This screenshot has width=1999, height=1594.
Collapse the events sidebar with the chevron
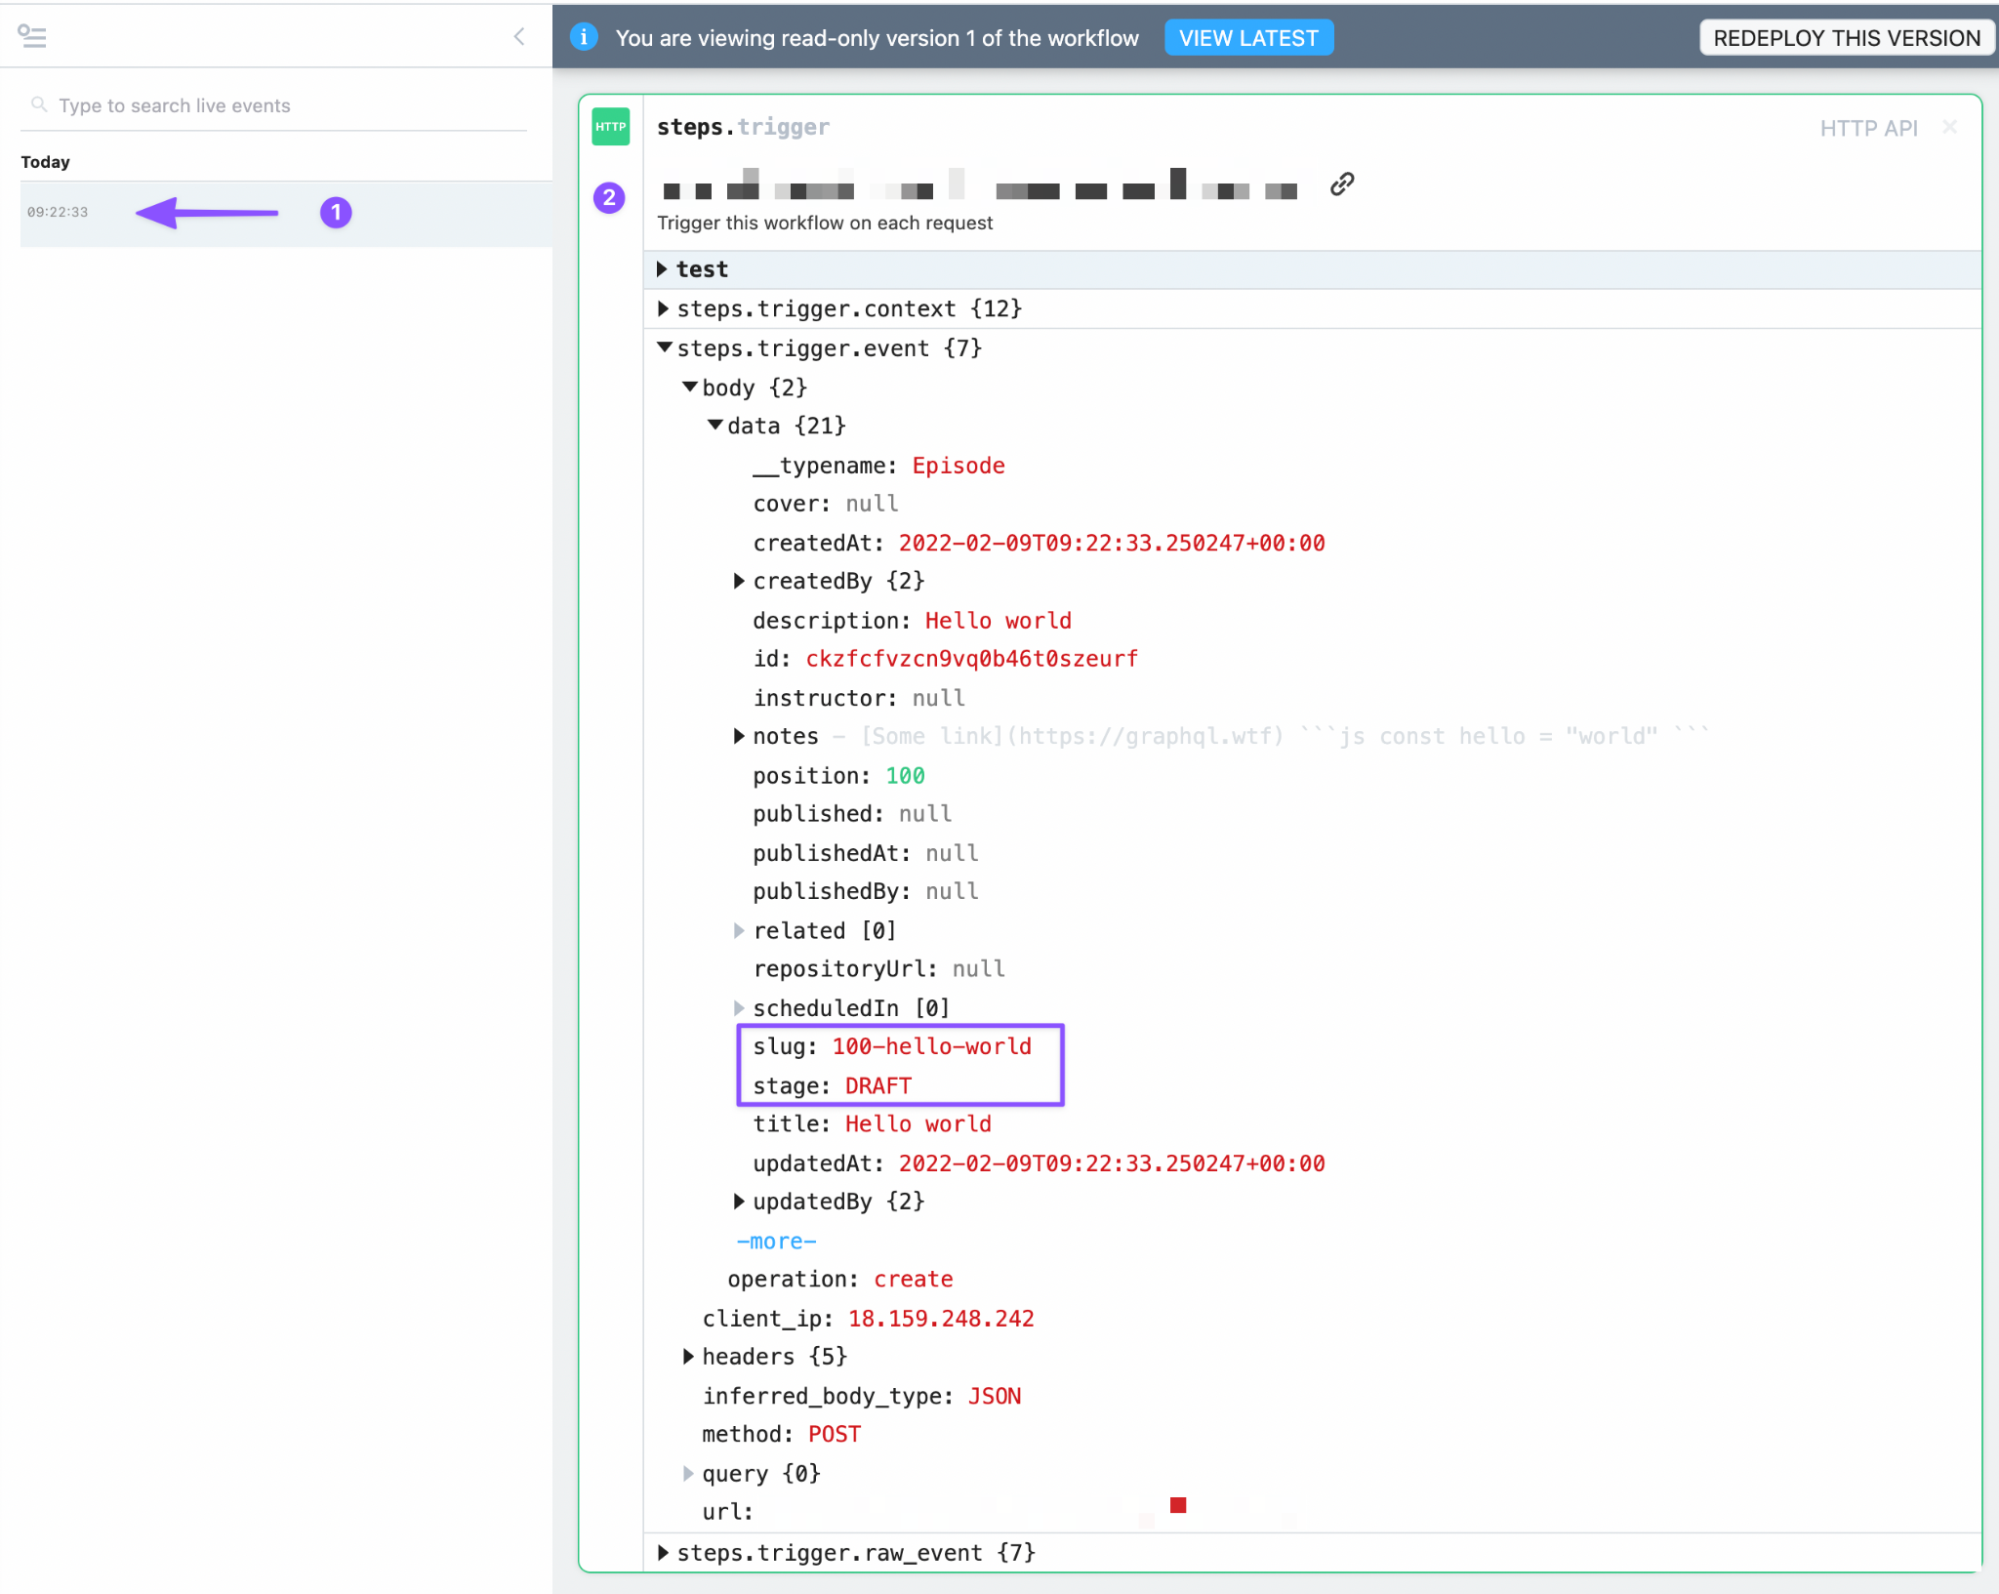(519, 37)
